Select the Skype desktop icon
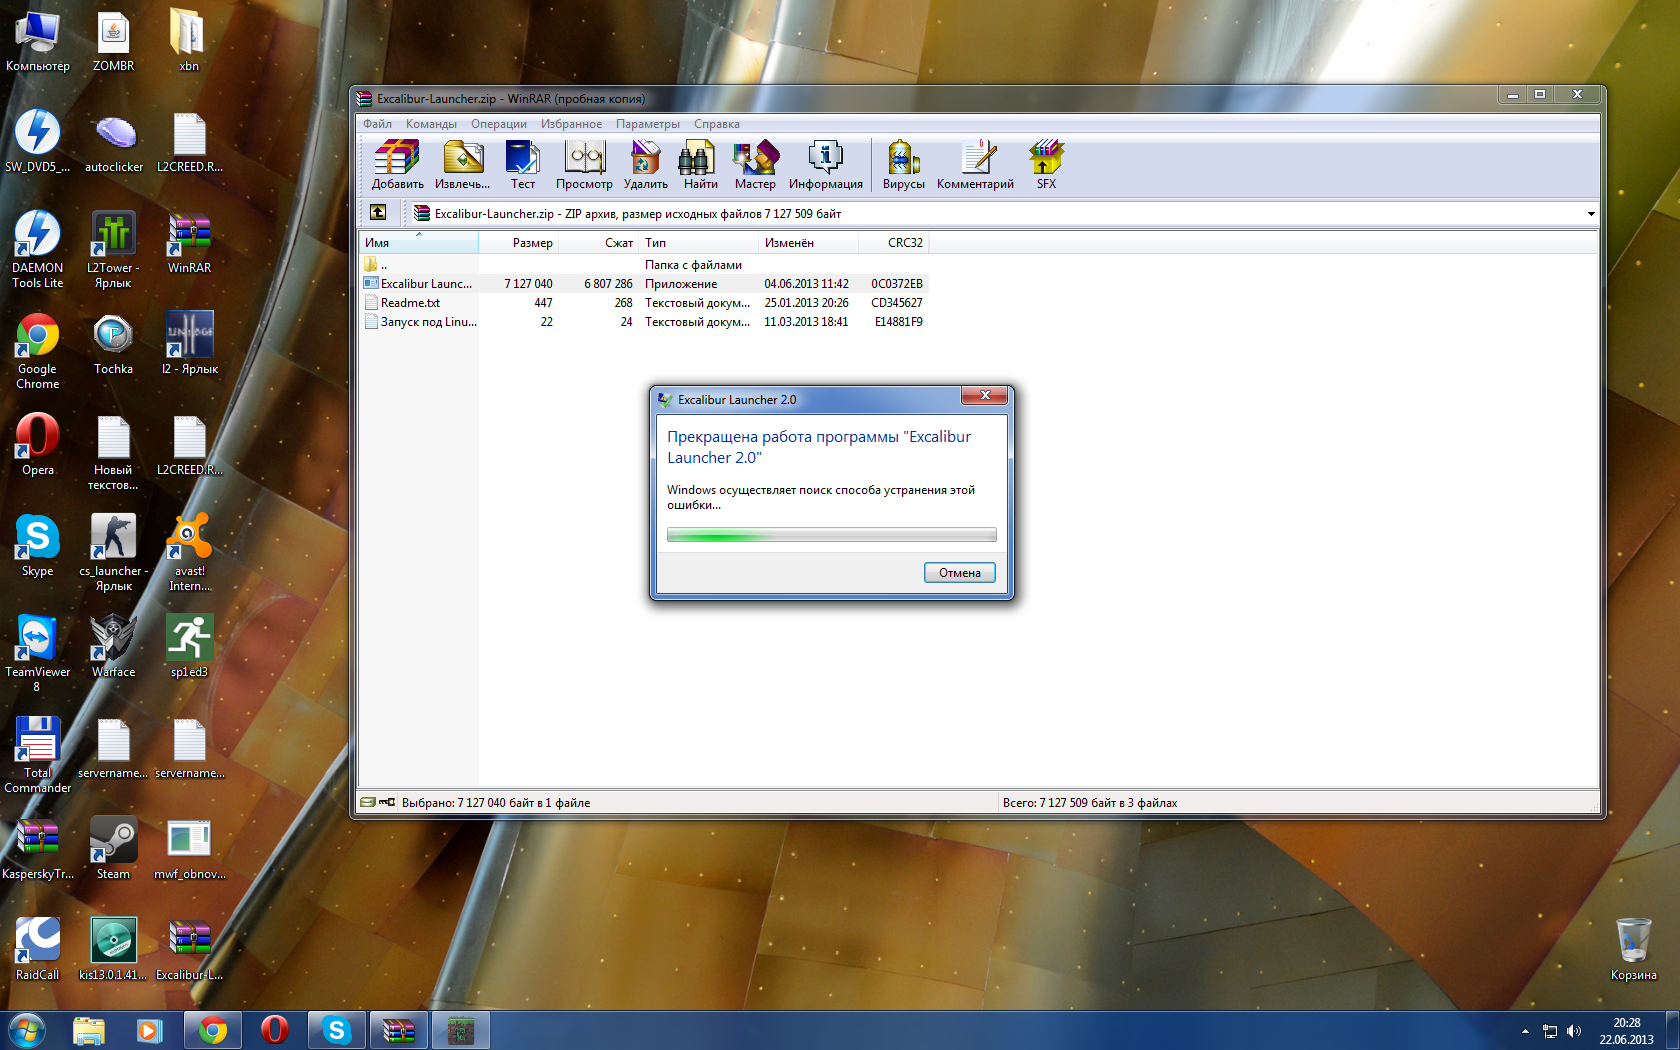The image size is (1680, 1050). [38, 547]
